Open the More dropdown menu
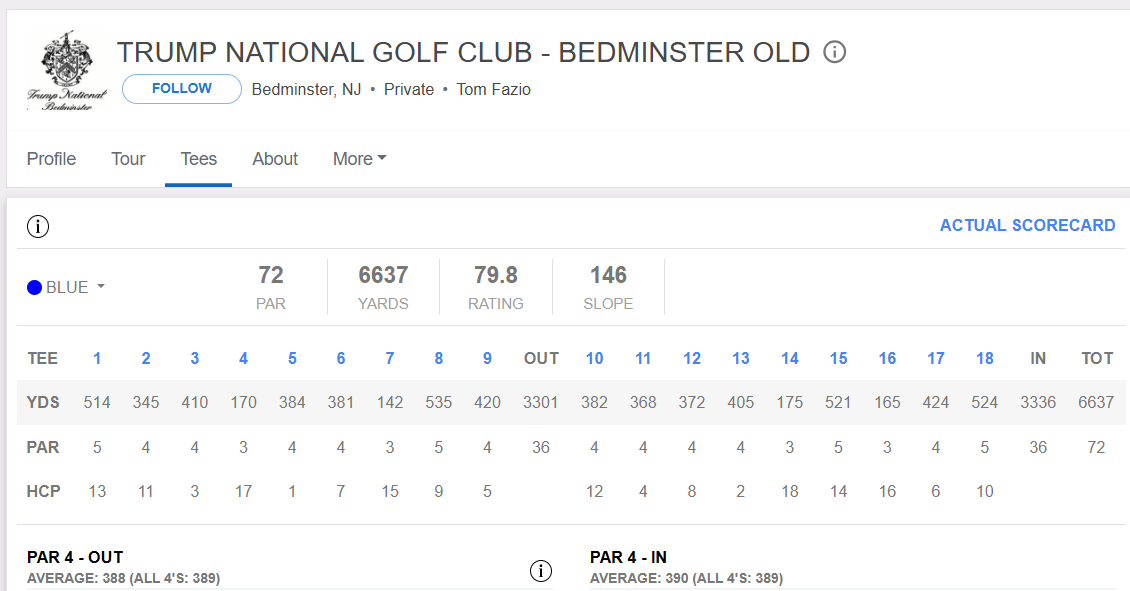 point(360,159)
